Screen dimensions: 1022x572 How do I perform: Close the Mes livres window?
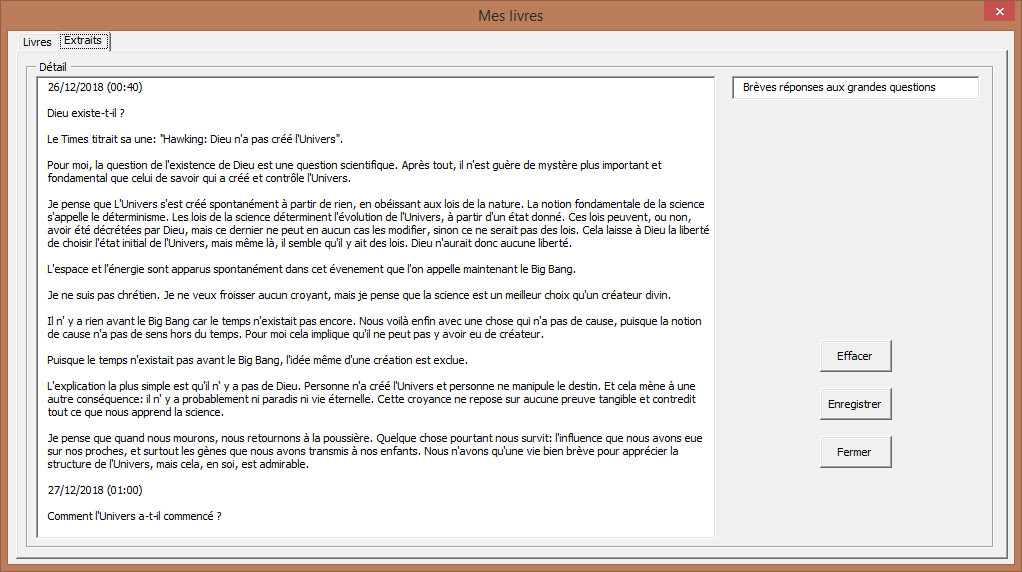pyautogui.click(x=1000, y=11)
